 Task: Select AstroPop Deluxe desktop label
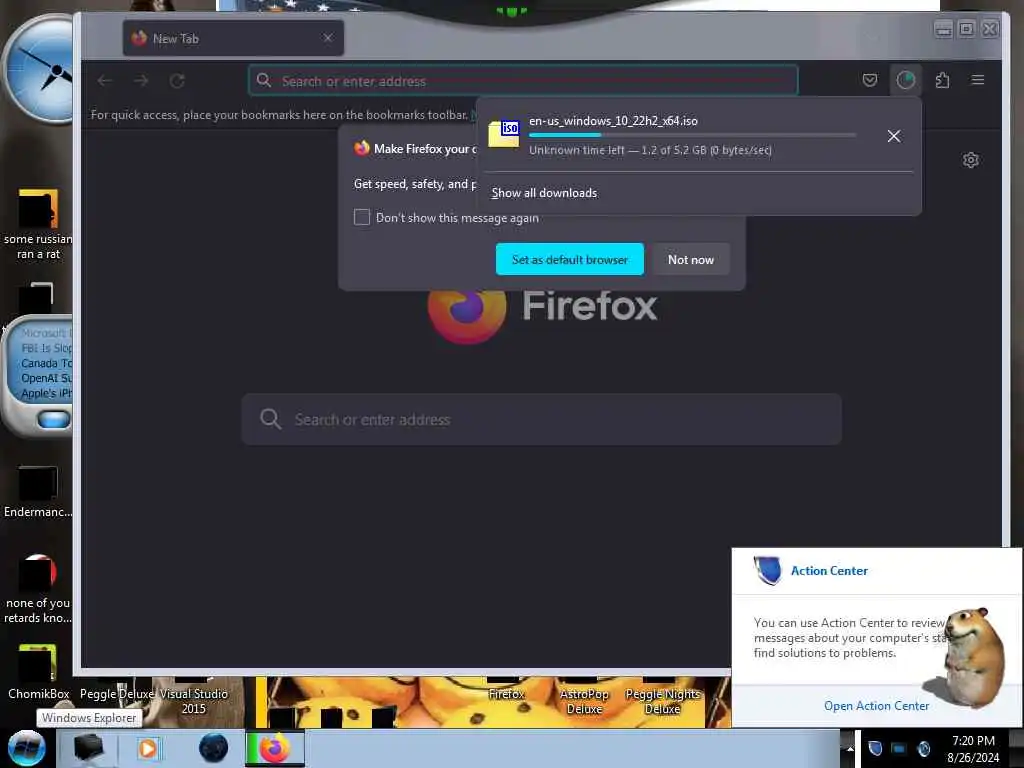[x=584, y=701]
